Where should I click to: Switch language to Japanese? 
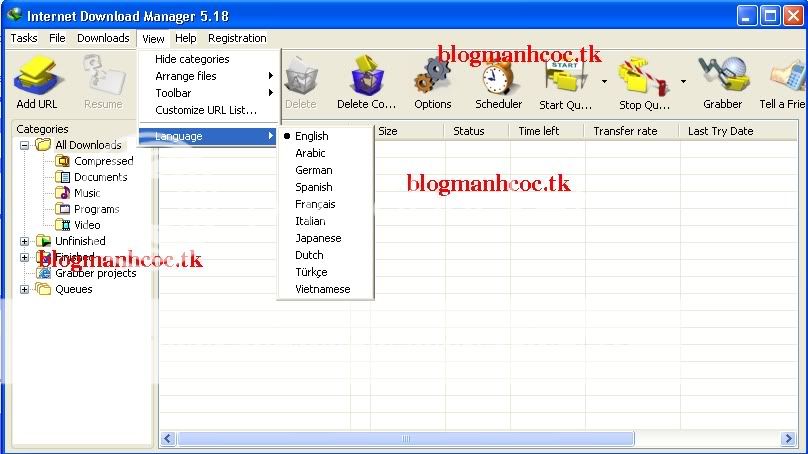tap(325, 238)
